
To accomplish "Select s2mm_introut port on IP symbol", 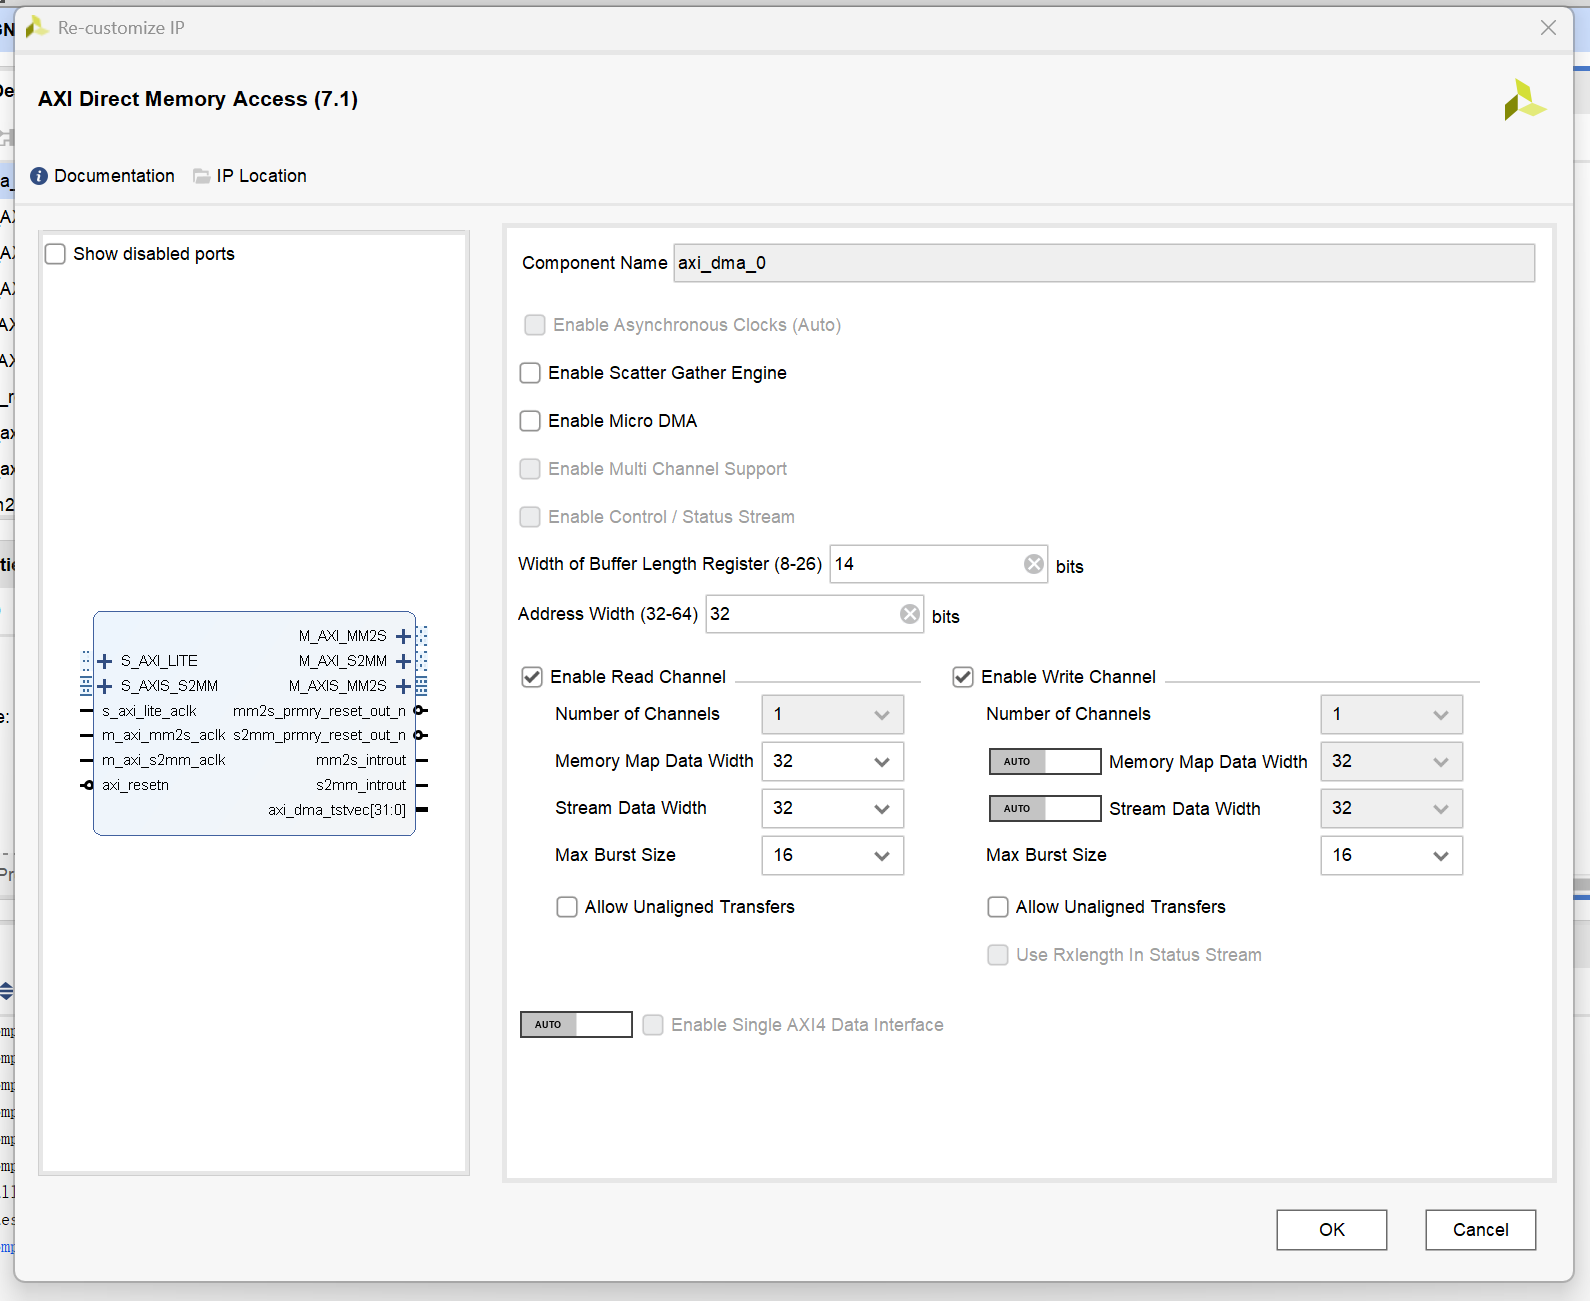I will 361,785.
